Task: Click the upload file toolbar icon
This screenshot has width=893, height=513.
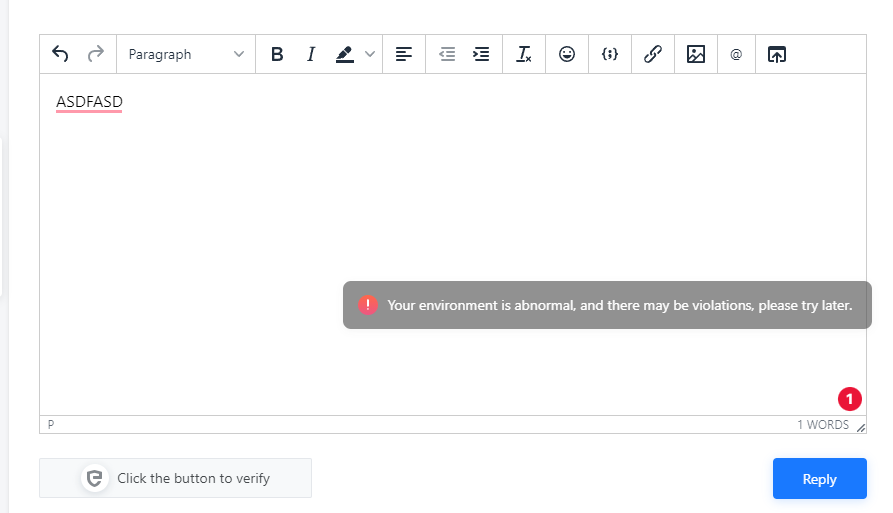Action: point(777,55)
